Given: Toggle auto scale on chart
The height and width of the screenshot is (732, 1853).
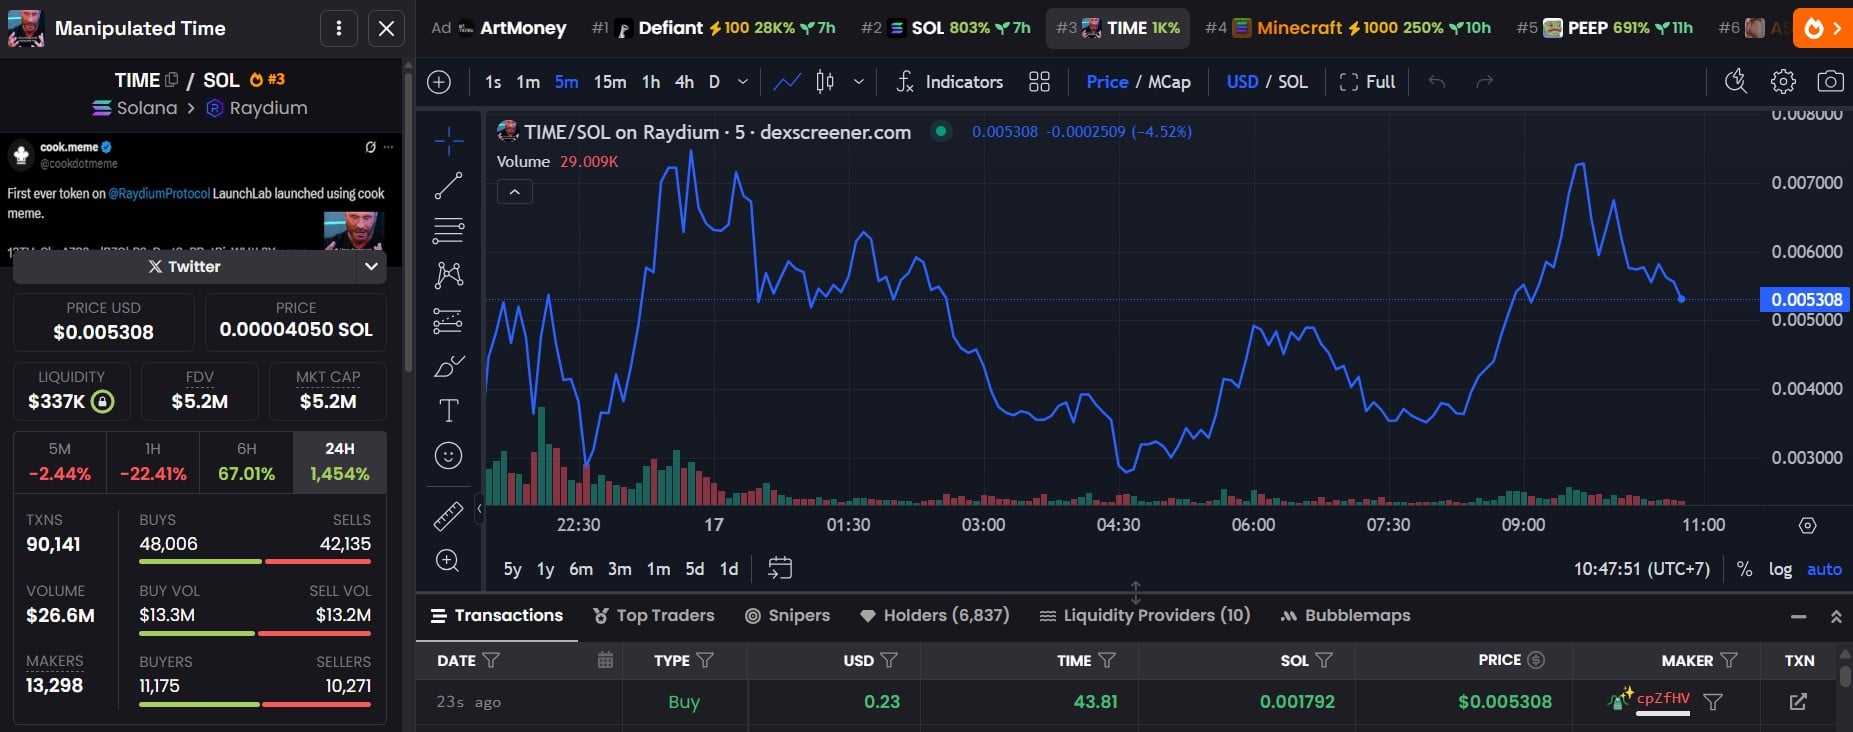Looking at the screenshot, I should [1824, 569].
